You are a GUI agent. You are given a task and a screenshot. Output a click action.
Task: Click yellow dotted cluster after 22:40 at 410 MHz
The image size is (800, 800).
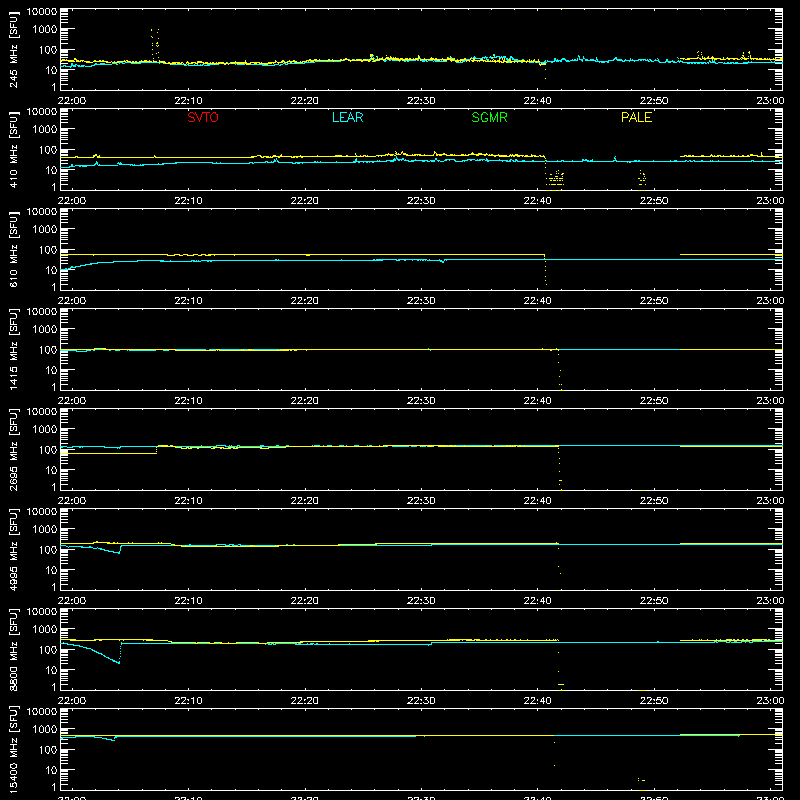pyautogui.click(x=555, y=179)
